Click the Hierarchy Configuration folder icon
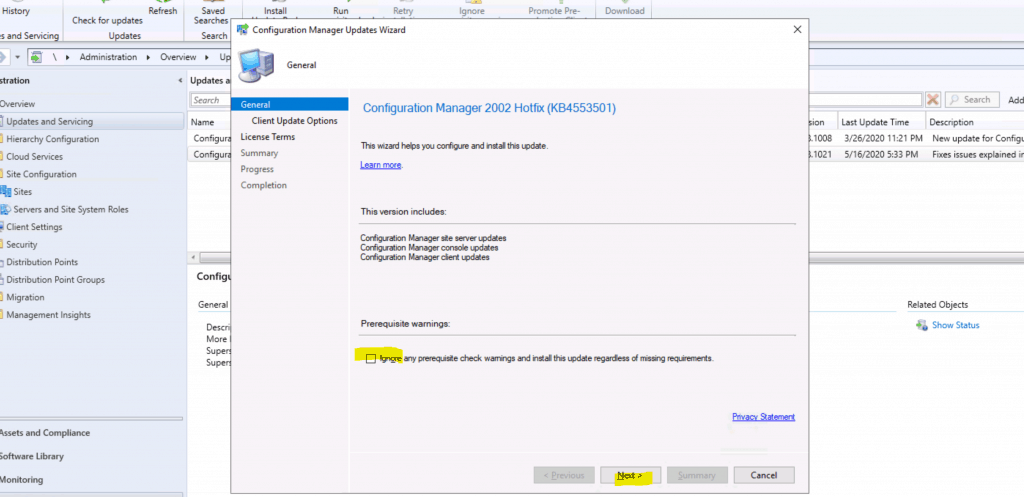1024x497 pixels. point(2,139)
